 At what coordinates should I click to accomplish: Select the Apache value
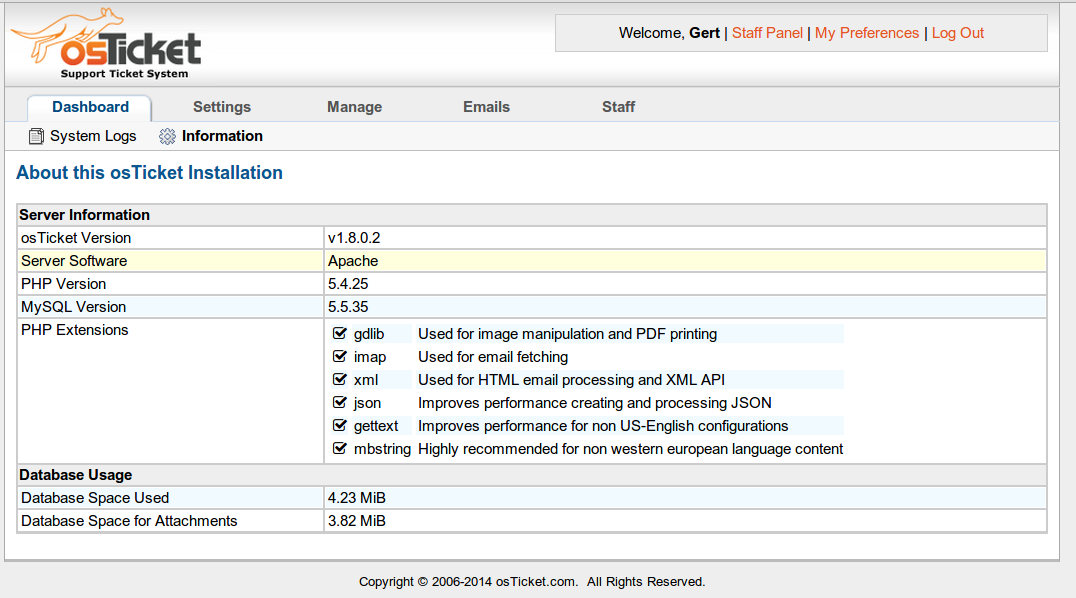coord(353,261)
